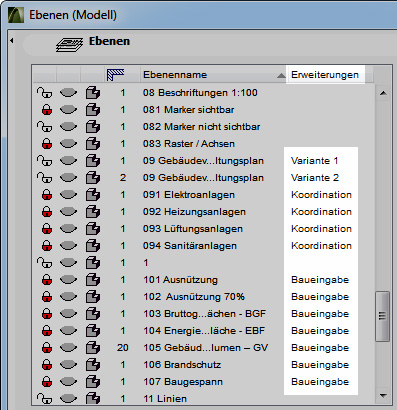Unlock the 091 Elektroanlagen layer
The image size is (397, 410).
click(47, 195)
